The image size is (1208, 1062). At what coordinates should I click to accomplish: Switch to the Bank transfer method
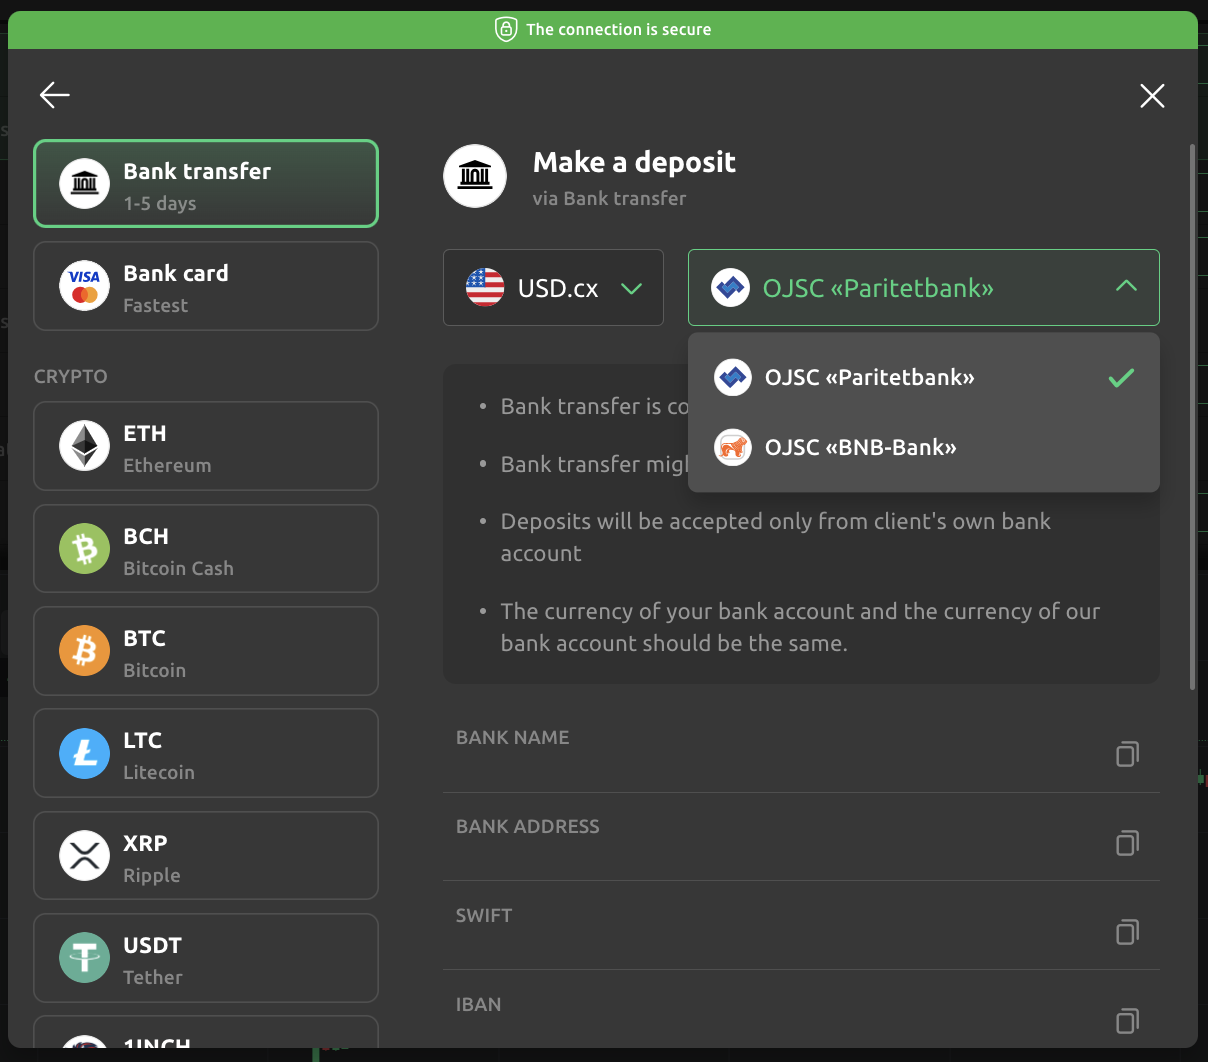[205, 183]
